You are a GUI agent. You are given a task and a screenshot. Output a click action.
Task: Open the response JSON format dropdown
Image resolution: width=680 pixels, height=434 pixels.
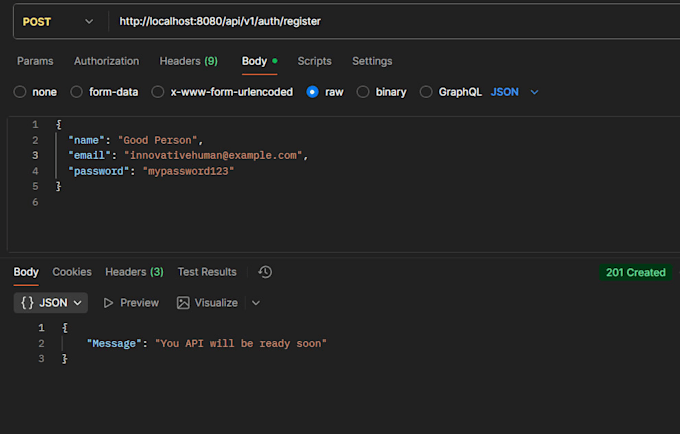[51, 303]
